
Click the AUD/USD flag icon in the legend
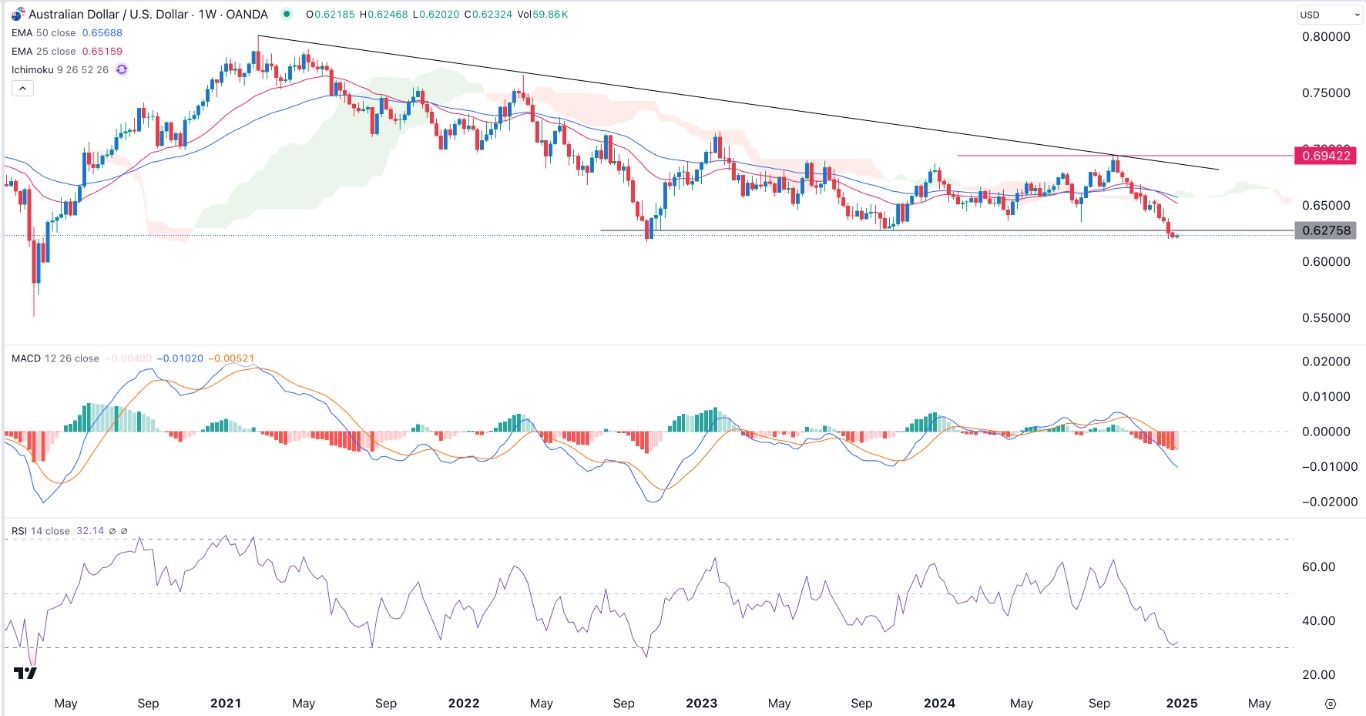coord(17,14)
